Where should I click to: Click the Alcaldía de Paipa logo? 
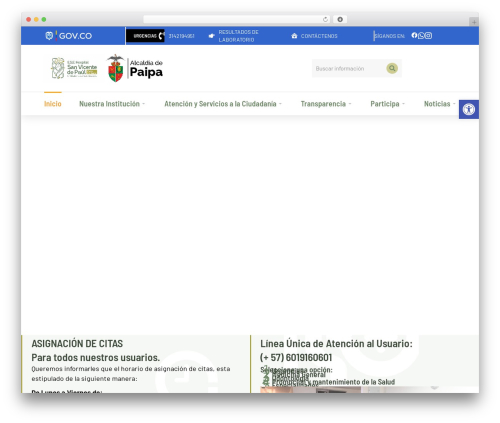pyautogui.click(x=135, y=68)
